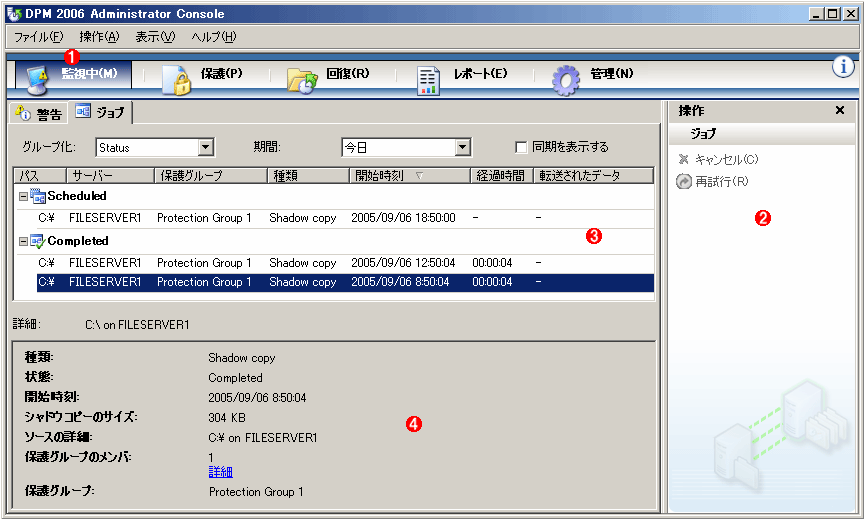The image size is (864, 519).
Task: Click the レポート(E) report chart icon
Action: click(428, 80)
